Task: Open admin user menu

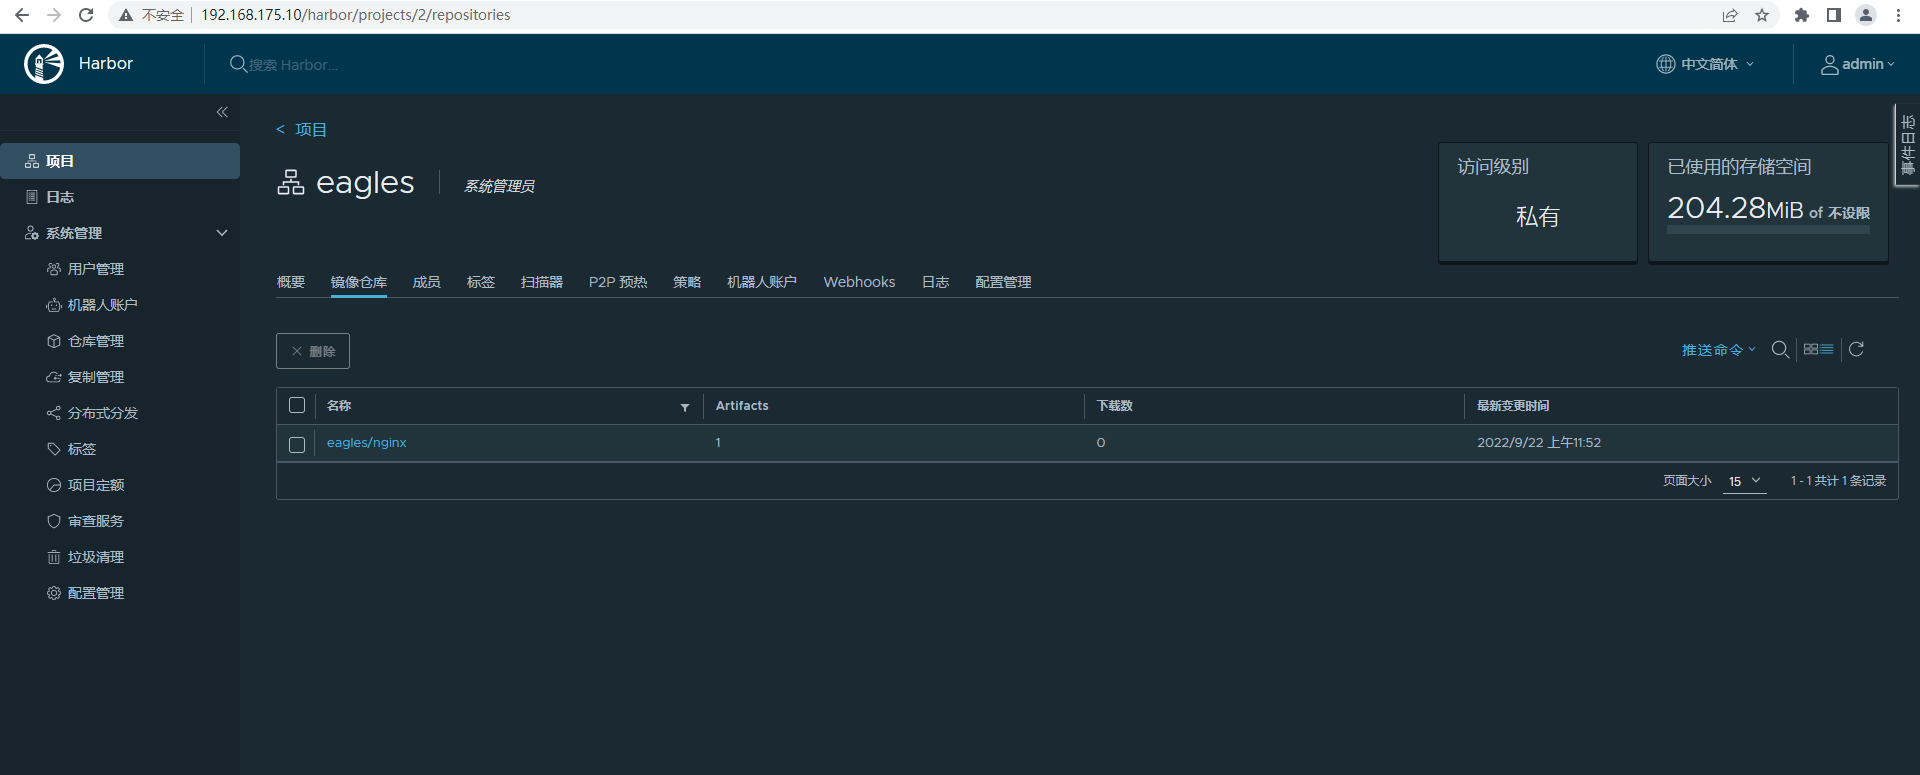Action: (x=1858, y=64)
